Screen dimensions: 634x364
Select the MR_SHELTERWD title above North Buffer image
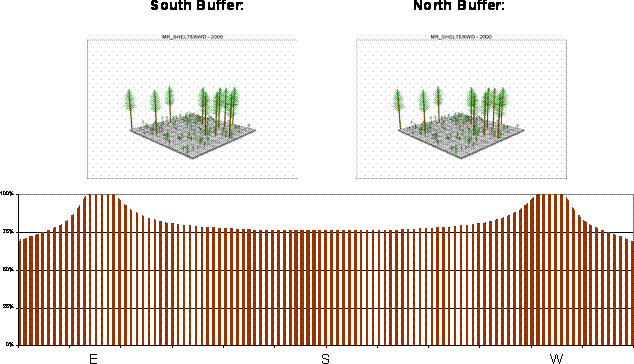[x=461, y=36]
